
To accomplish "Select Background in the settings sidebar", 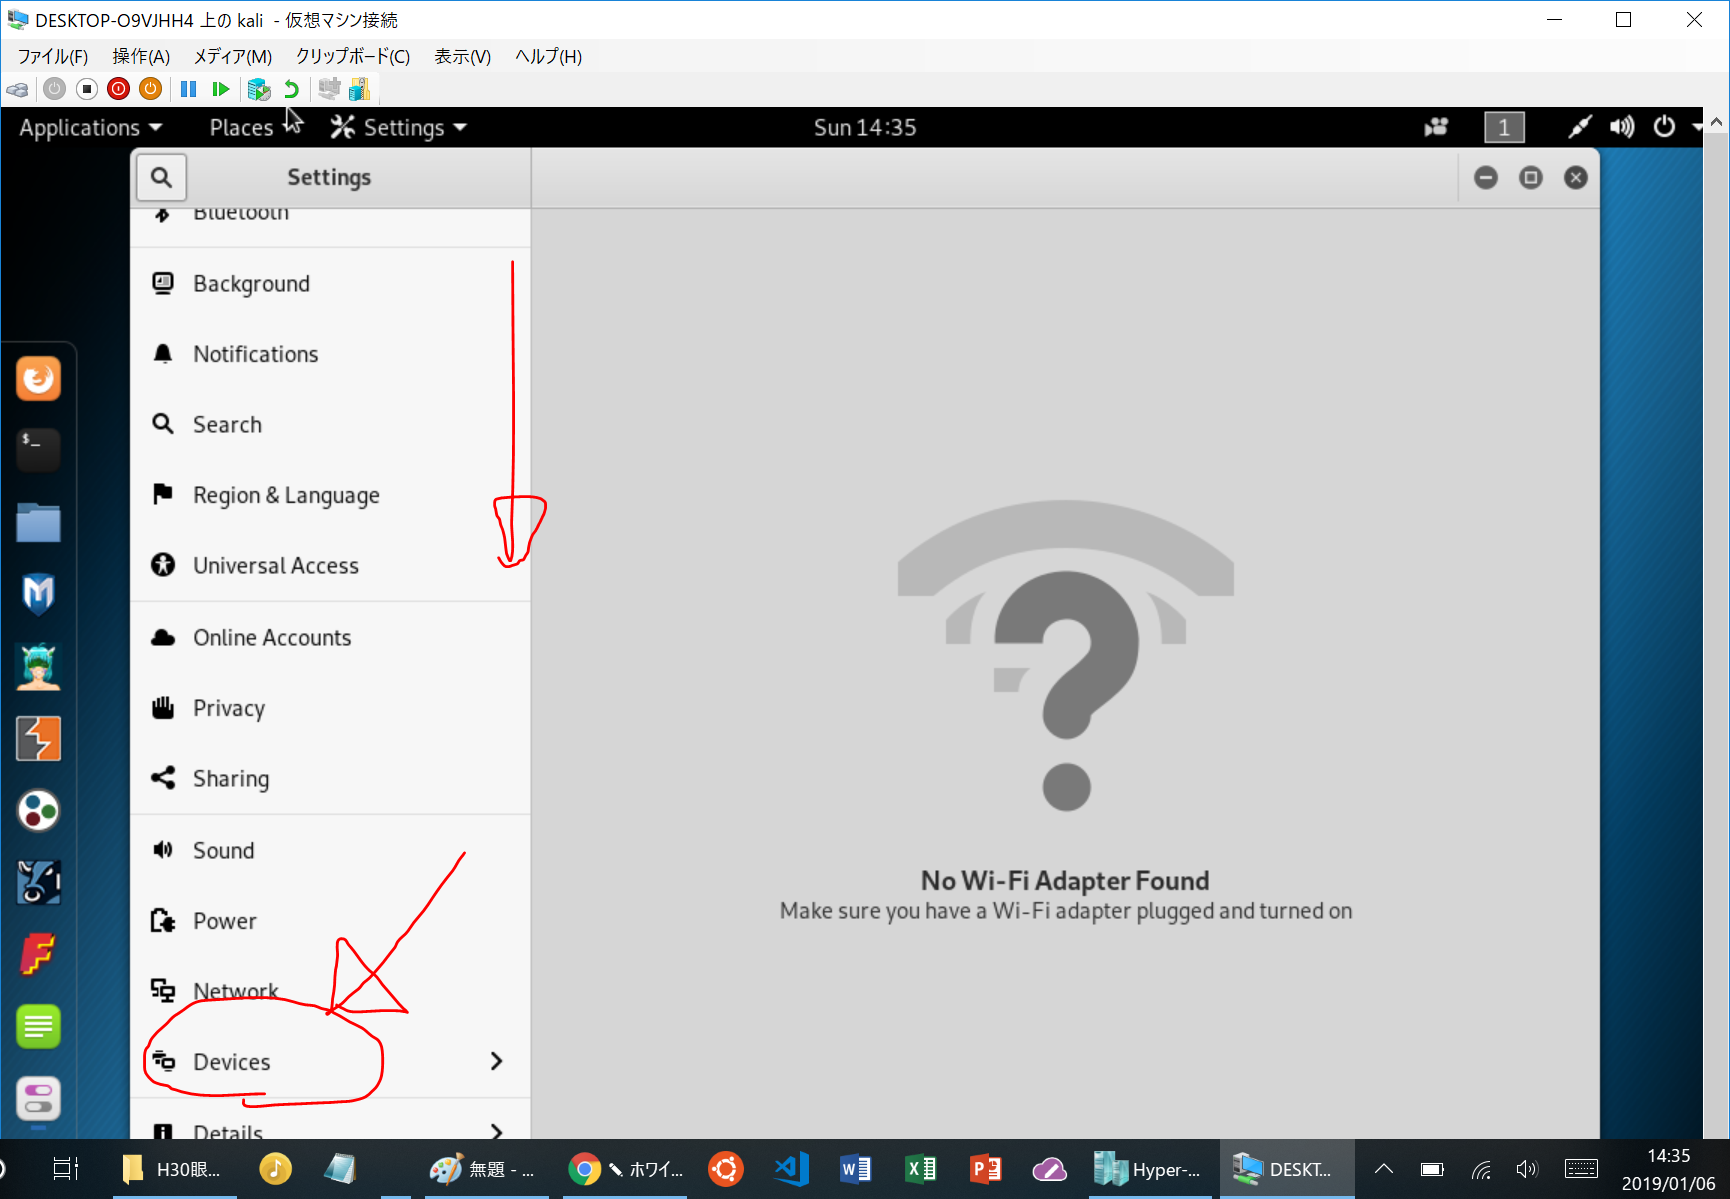I will 251,284.
